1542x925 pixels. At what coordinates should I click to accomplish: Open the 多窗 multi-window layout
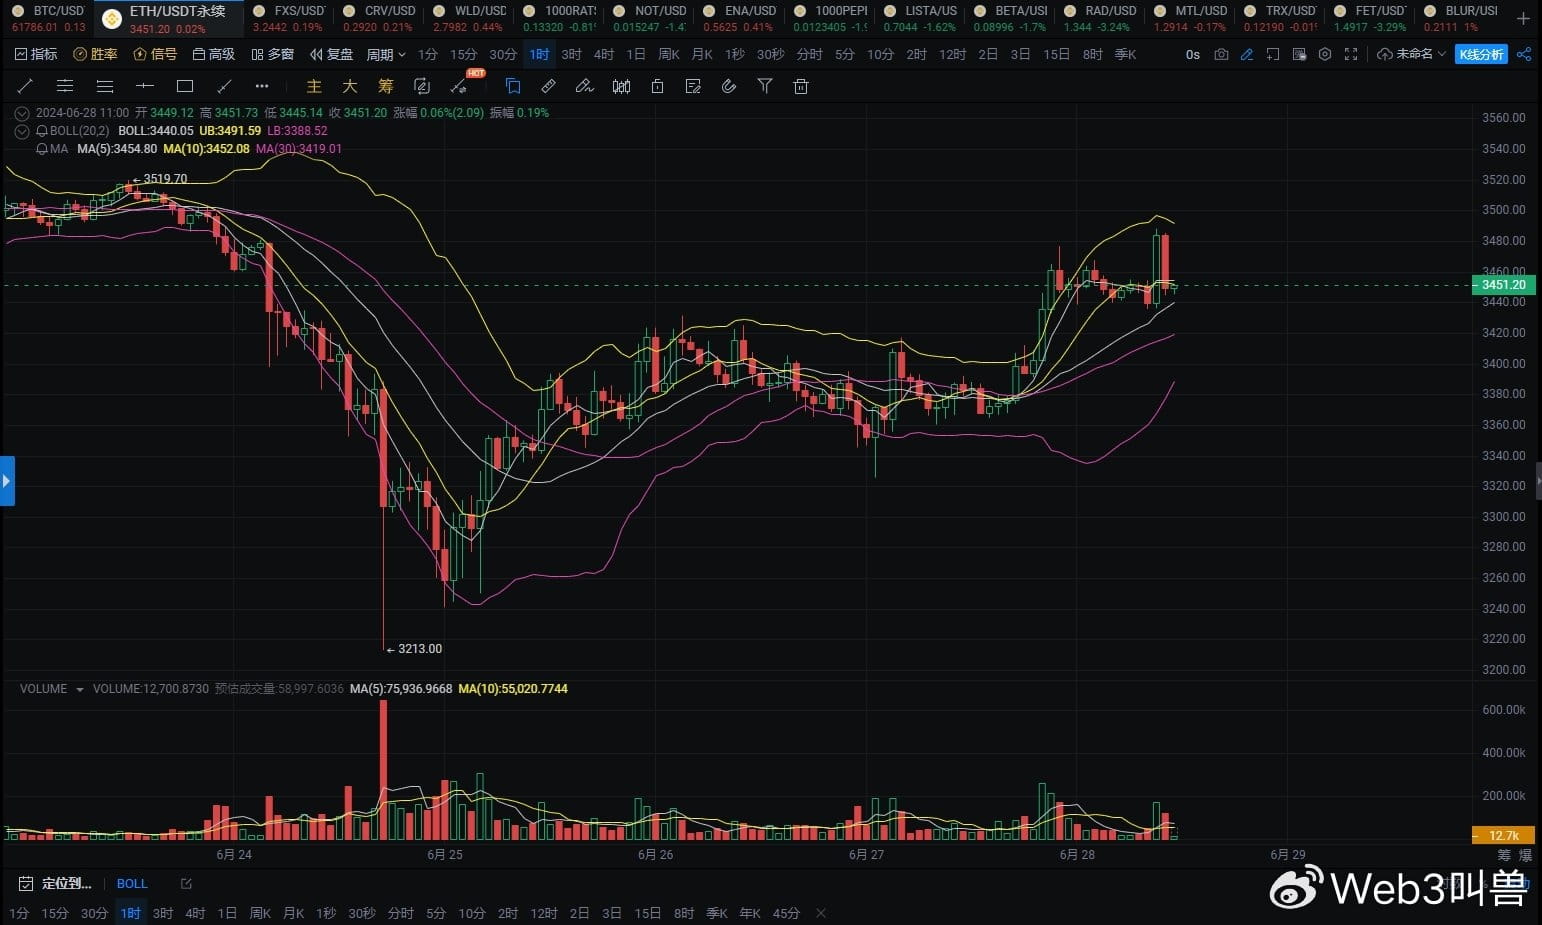(x=273, y=54)
